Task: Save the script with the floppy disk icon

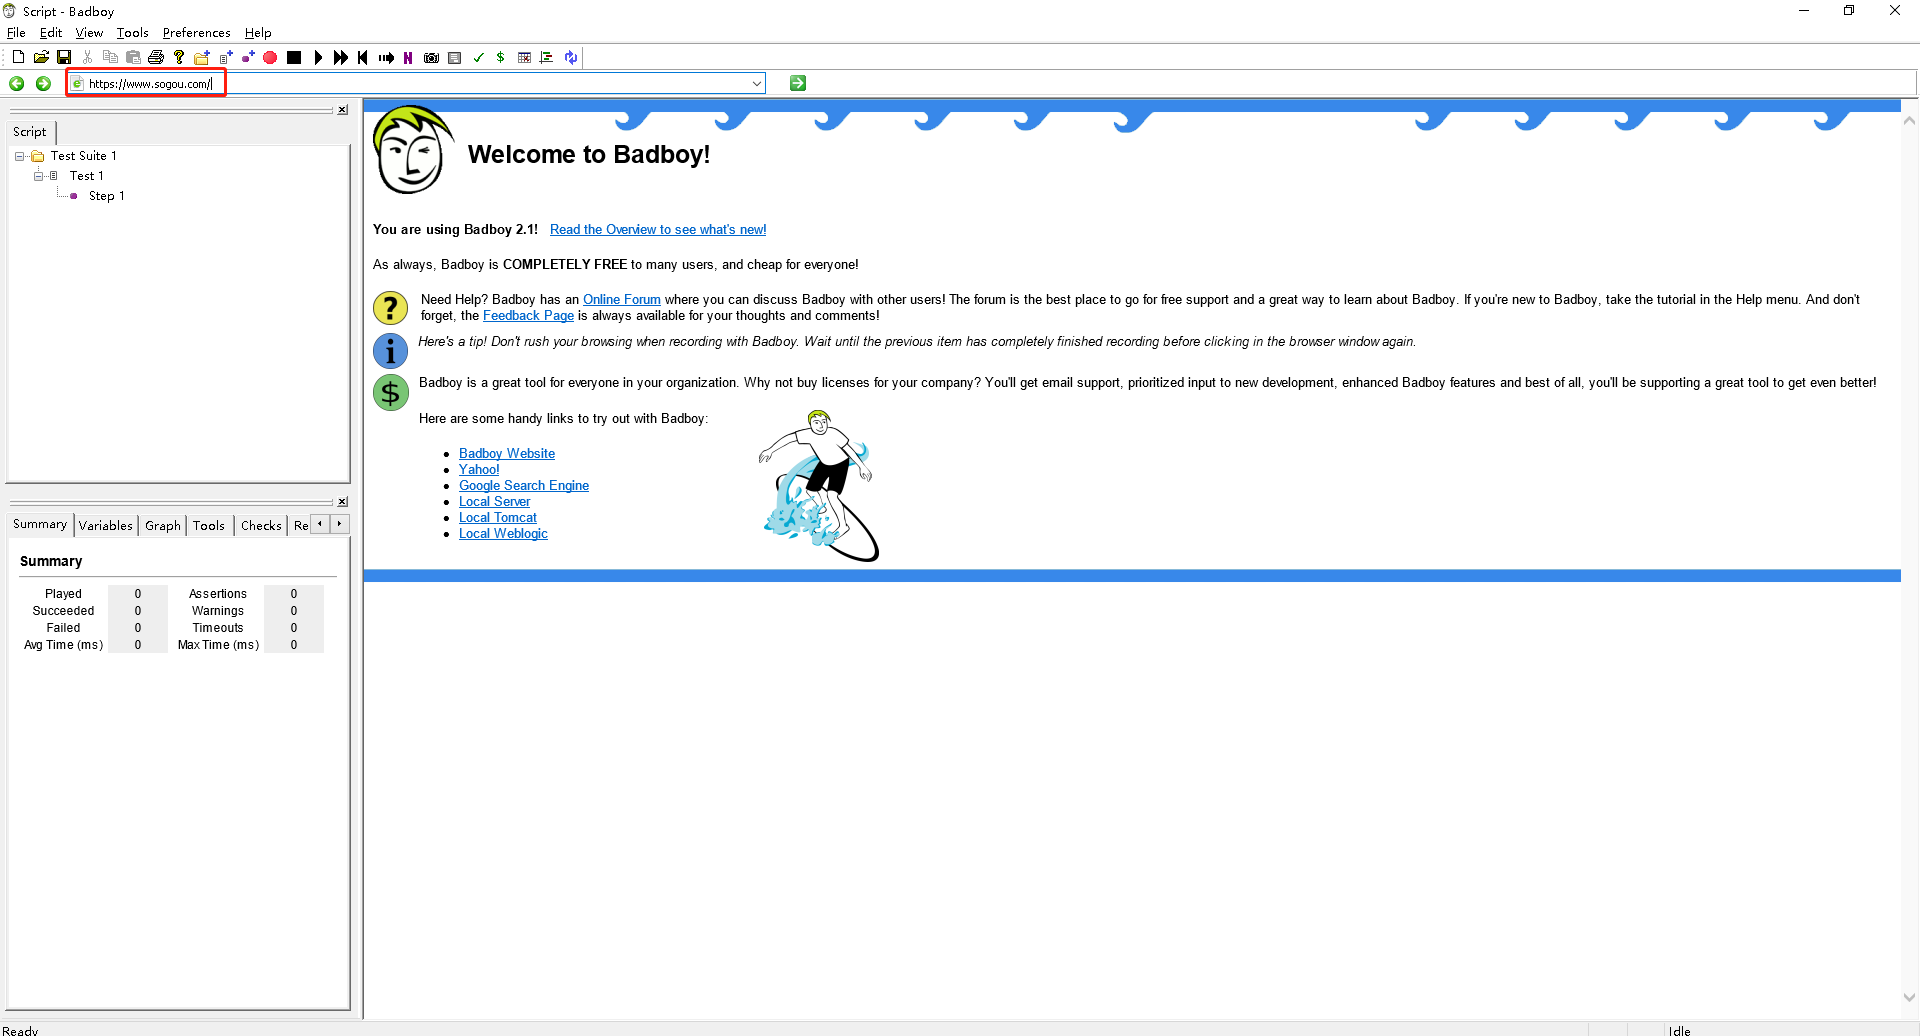Action: click(64, 57)
